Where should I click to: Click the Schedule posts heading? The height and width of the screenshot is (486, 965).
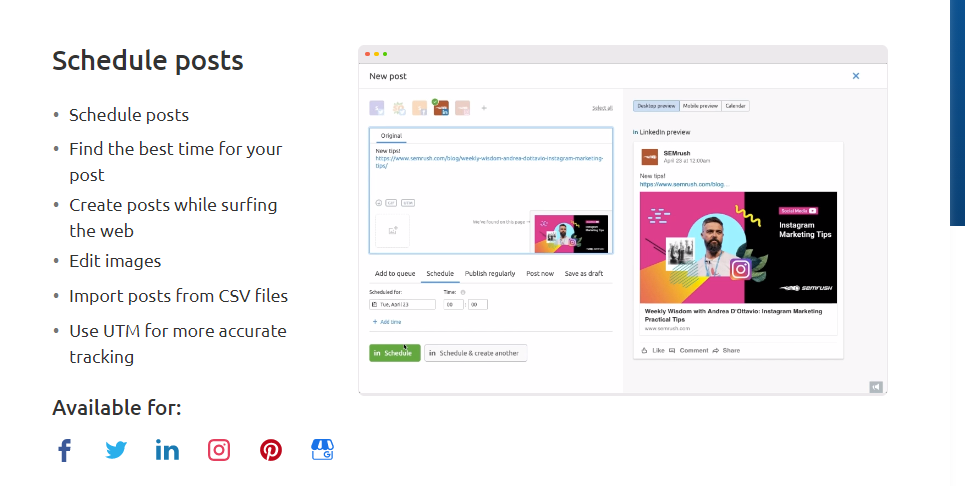point(148,60)
